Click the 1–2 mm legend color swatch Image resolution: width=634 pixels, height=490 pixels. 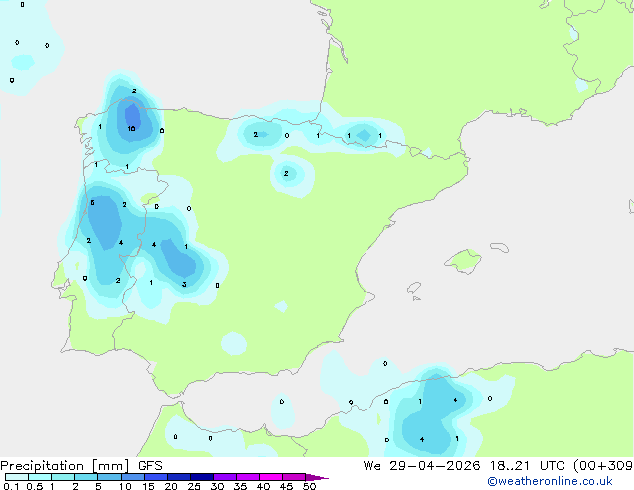tap(63, 477)
